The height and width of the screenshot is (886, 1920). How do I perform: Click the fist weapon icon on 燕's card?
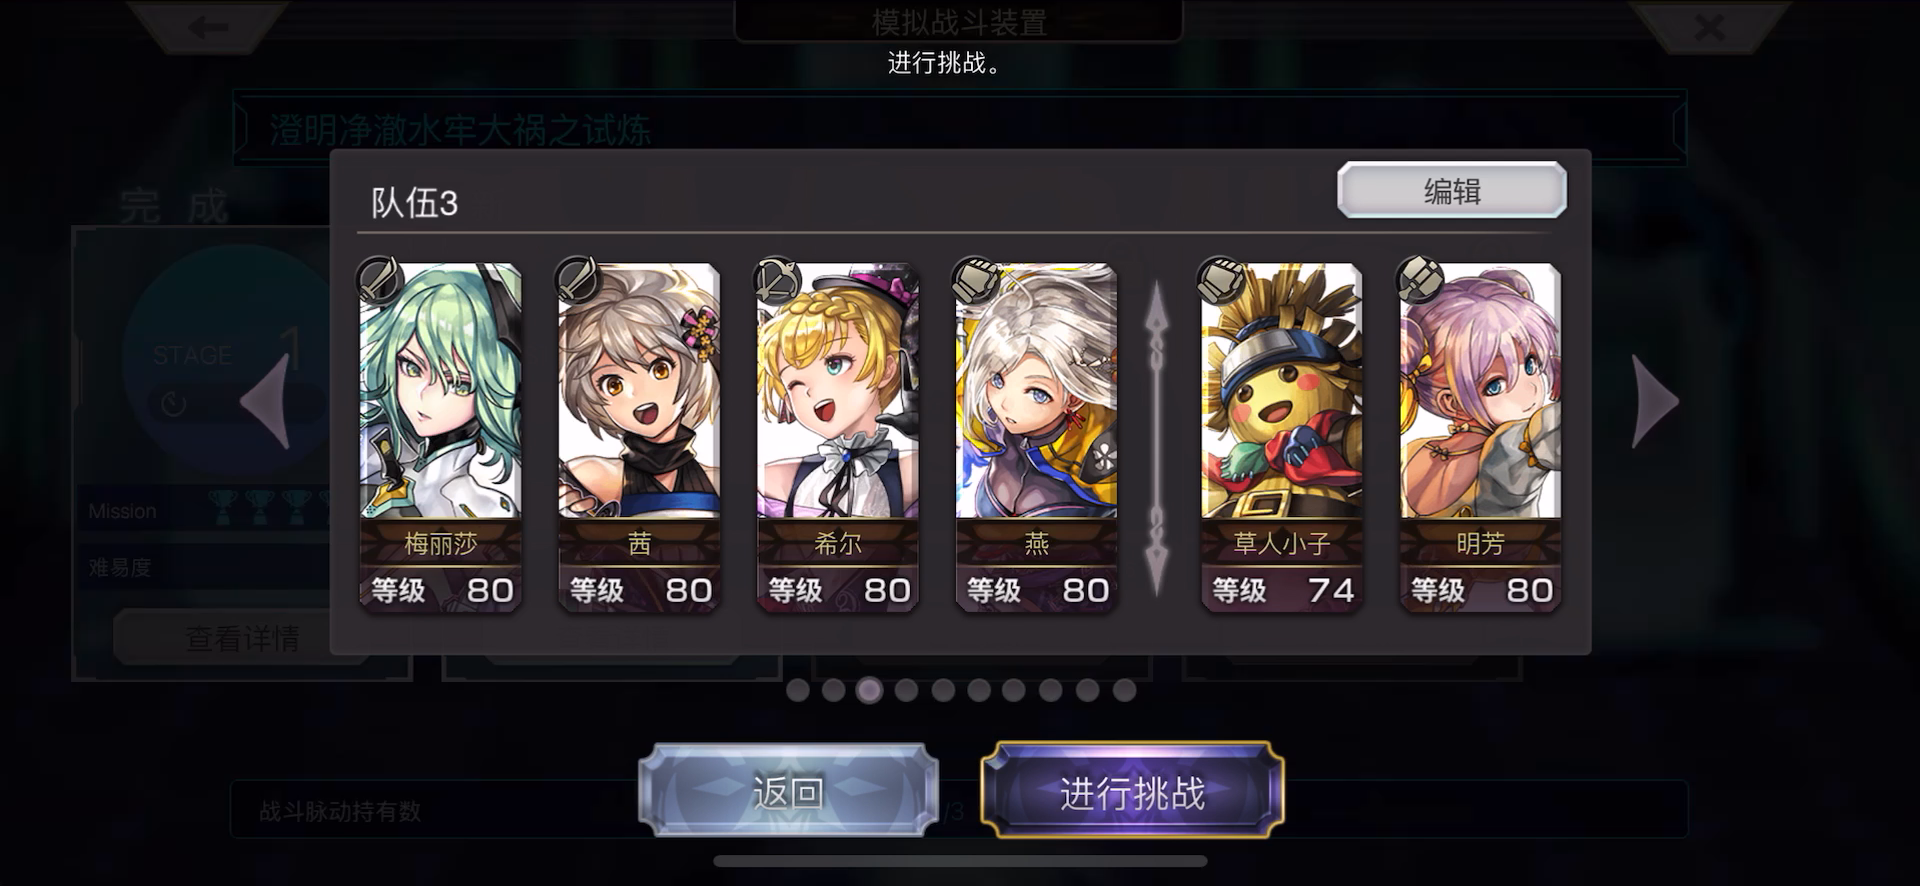(976, 280)
